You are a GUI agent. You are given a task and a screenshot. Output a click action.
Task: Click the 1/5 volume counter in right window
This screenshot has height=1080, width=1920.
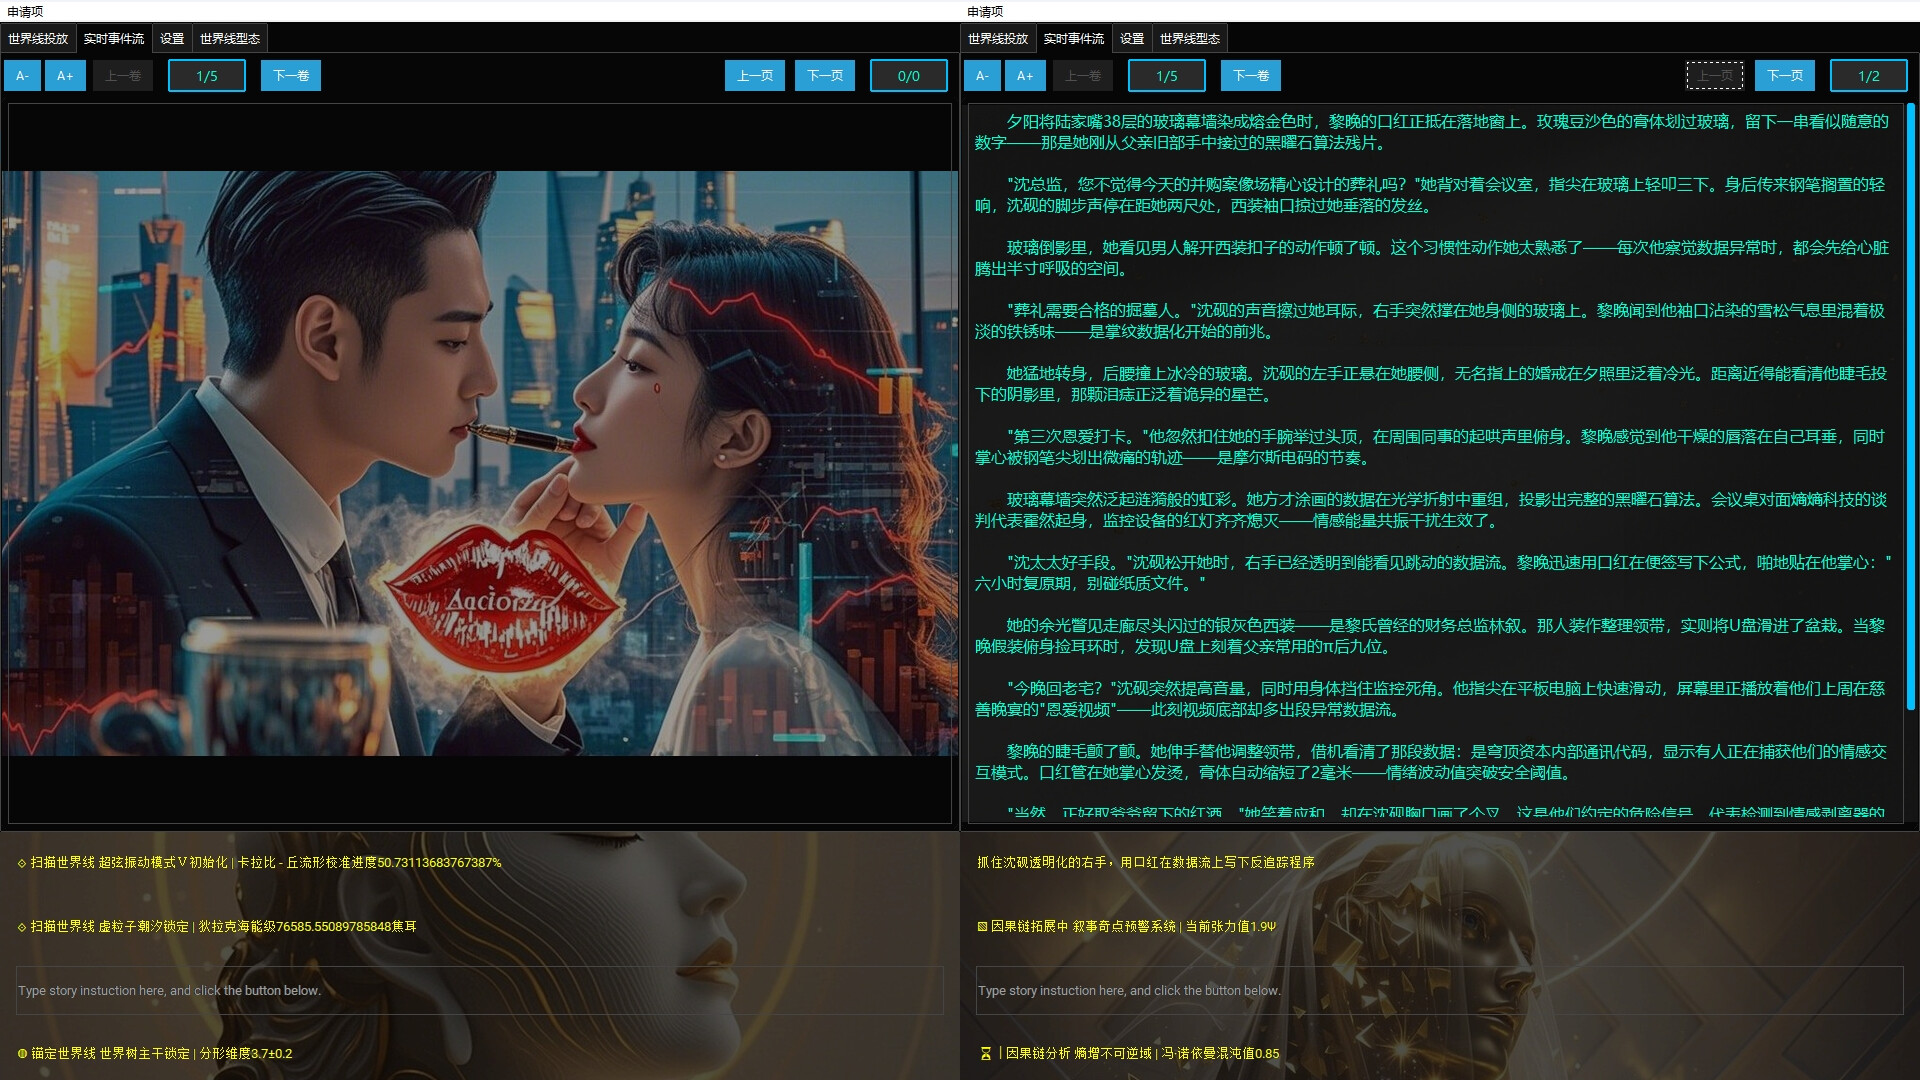coord(1167,76)
